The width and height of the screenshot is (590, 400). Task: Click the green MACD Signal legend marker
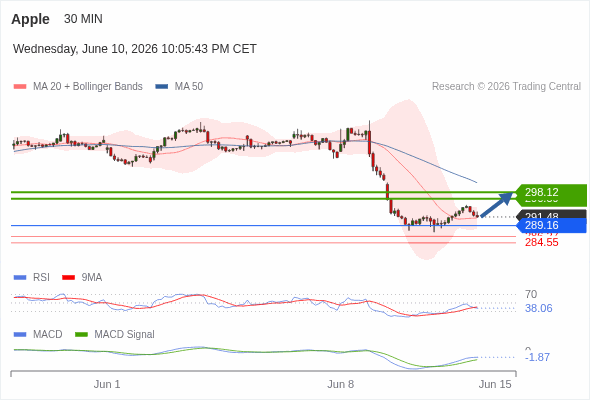(x=81, y=335)
